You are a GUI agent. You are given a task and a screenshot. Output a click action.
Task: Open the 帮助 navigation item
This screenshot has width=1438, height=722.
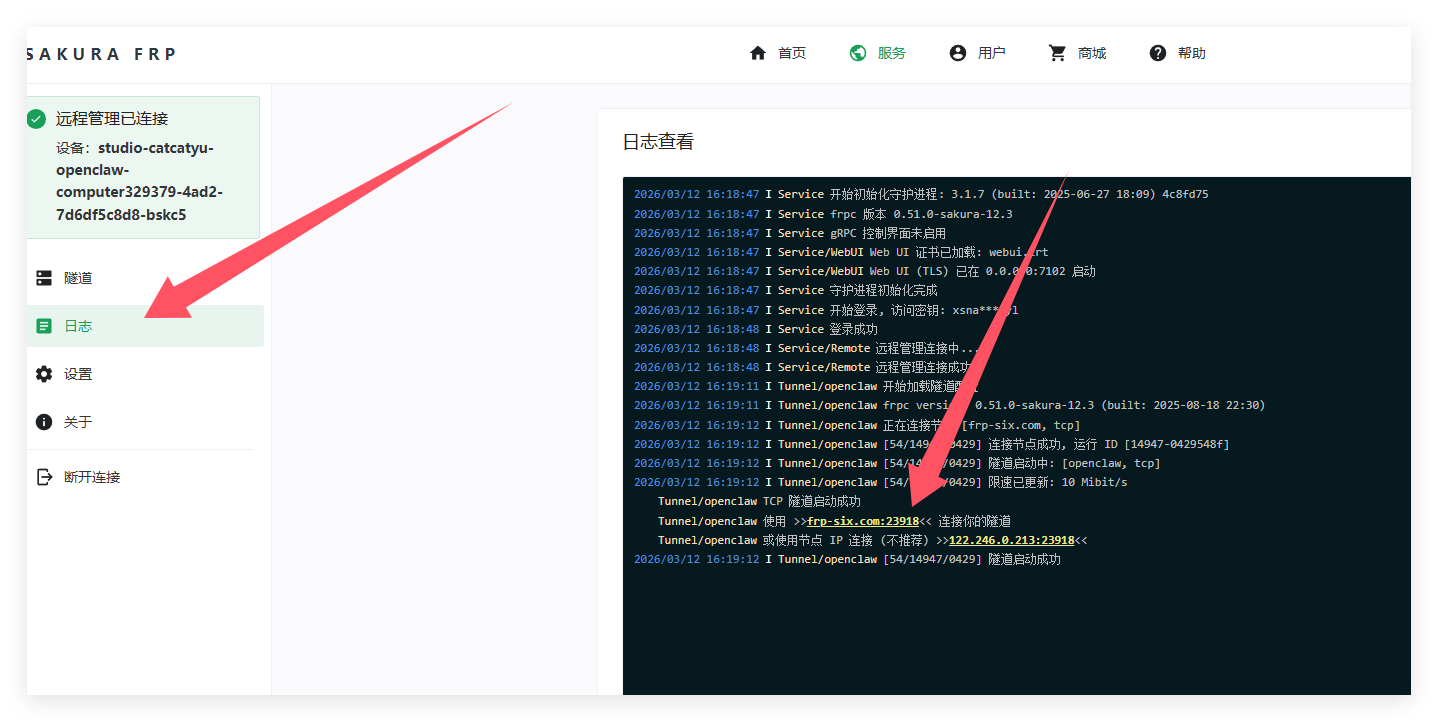pos(1177,53)
